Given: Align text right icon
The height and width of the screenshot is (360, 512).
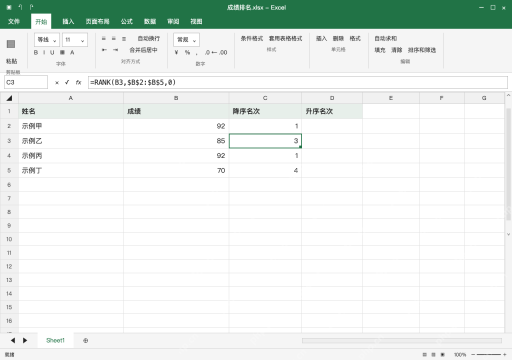Looking at the screenshot, I should point(124,39).
